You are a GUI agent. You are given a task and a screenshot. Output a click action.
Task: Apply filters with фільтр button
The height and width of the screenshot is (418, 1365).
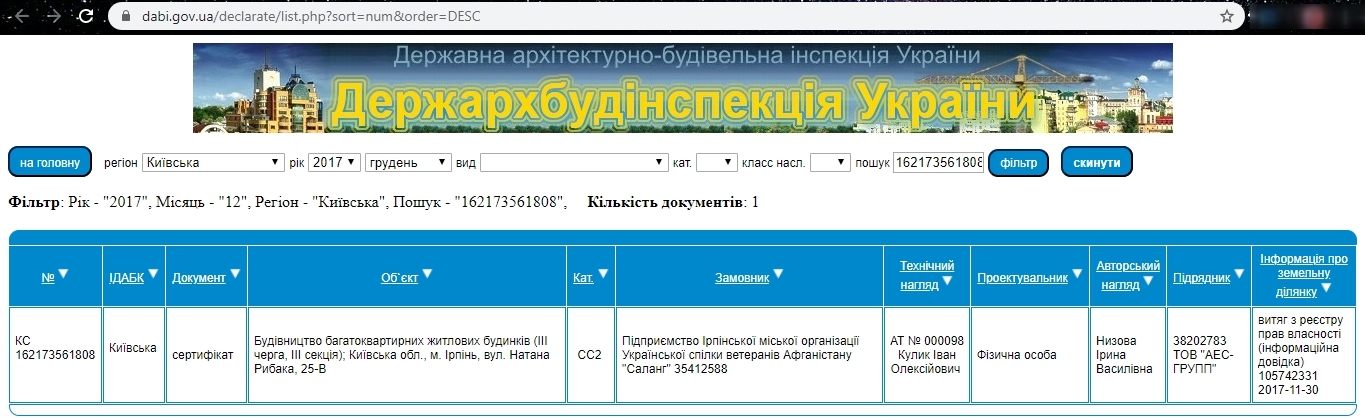[x=1017, y=162]
